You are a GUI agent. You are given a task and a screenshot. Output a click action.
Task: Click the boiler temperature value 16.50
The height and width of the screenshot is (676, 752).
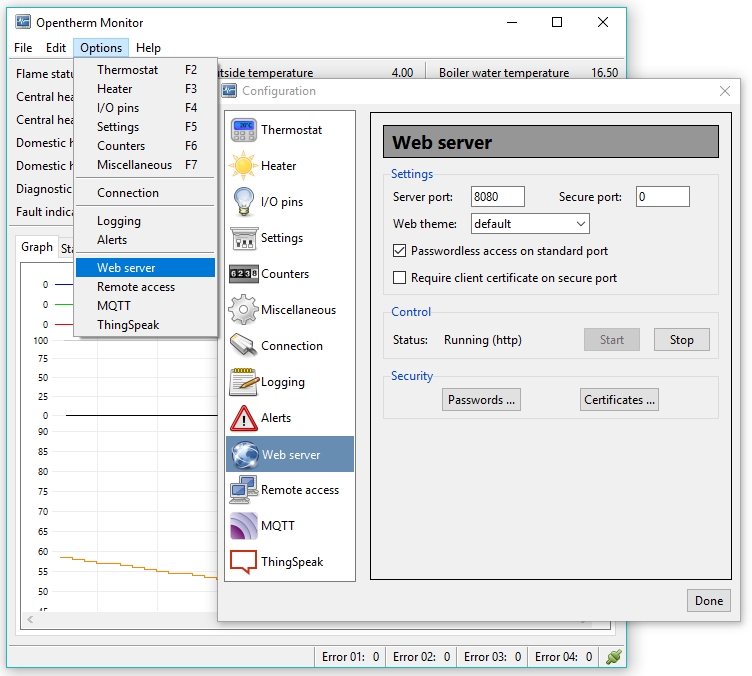(x=604, y=73)
